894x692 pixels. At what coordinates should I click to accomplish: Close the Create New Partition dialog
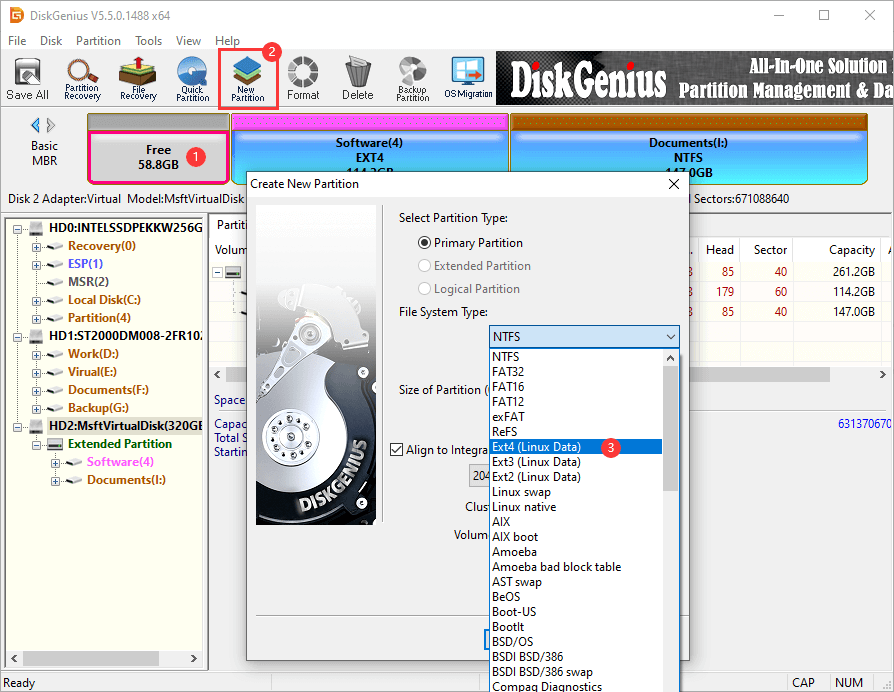[x=673, y=184]
